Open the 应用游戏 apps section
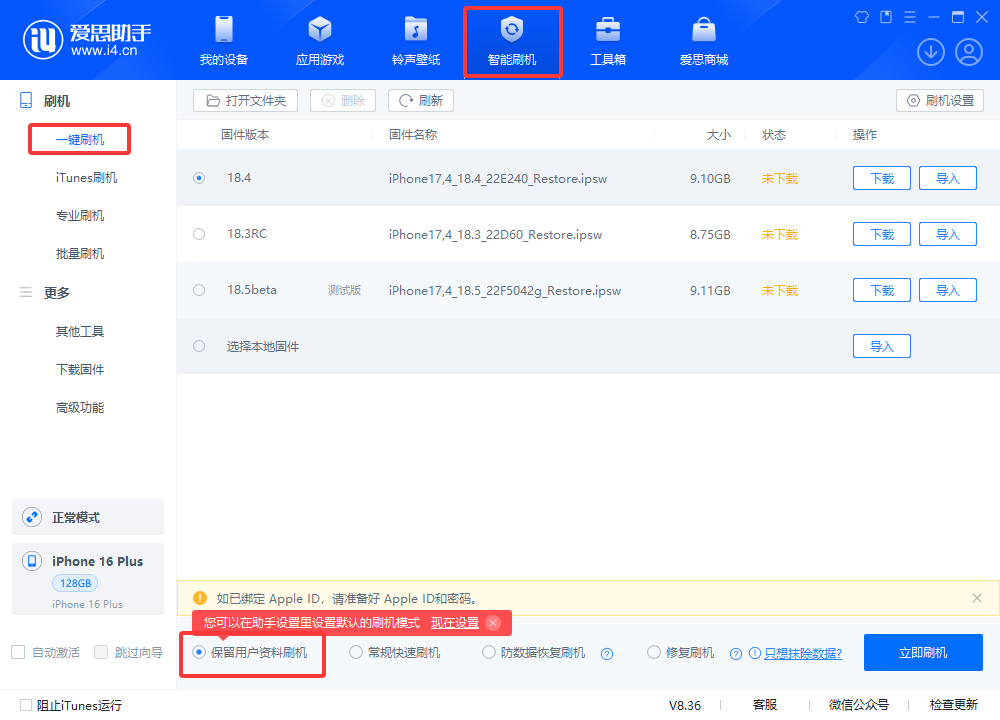 click(x=319, y=40)
